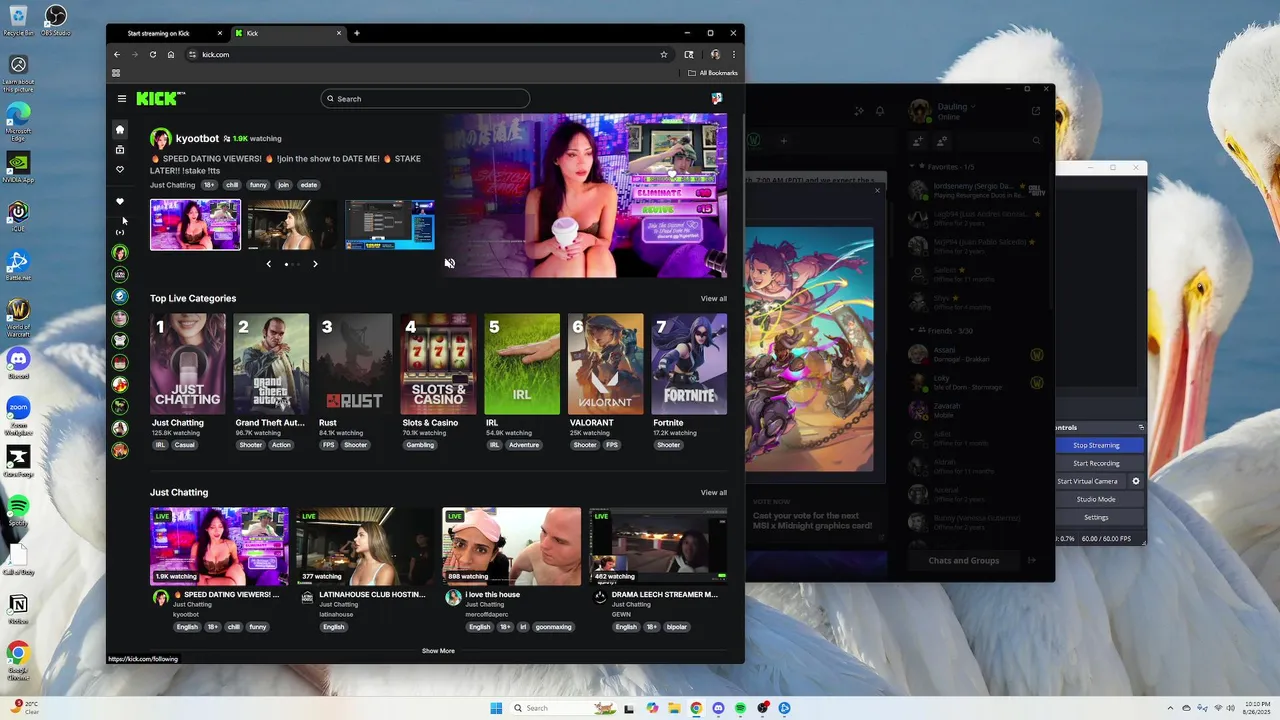
Task: Open OBS virtual camera settings gear
Action: (1136, 481)
